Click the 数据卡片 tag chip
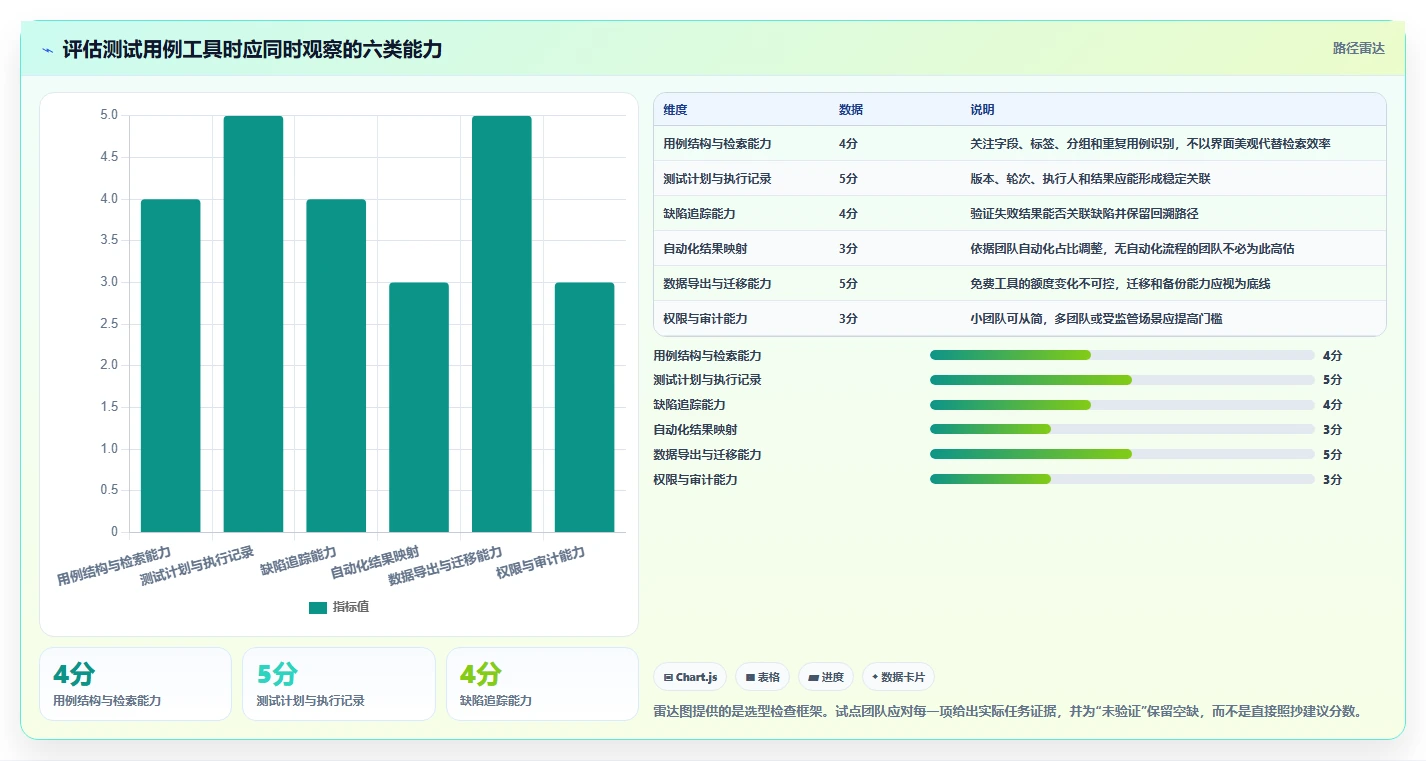Screen dimensions: 1426x761 [x=898, y=677]
